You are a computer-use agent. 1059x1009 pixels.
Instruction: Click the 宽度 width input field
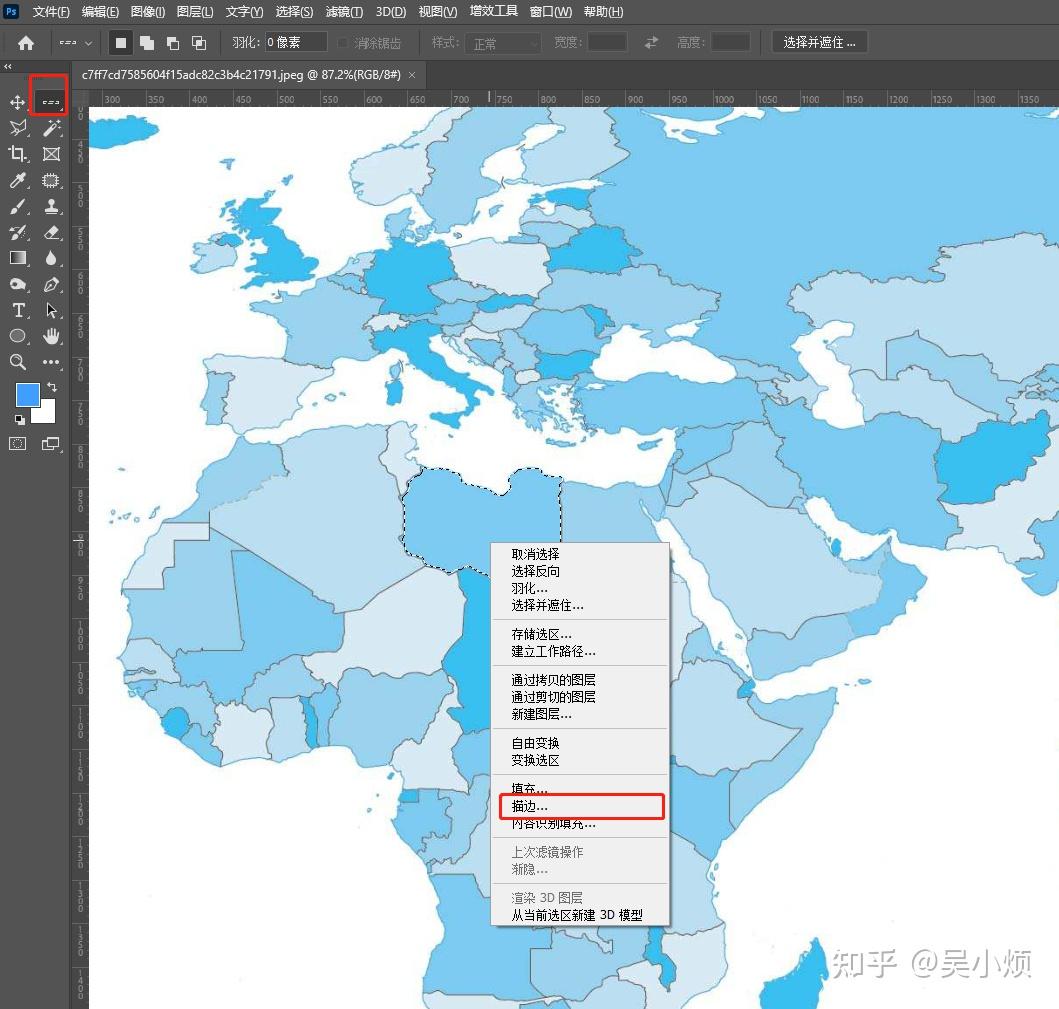coord(607,43)
